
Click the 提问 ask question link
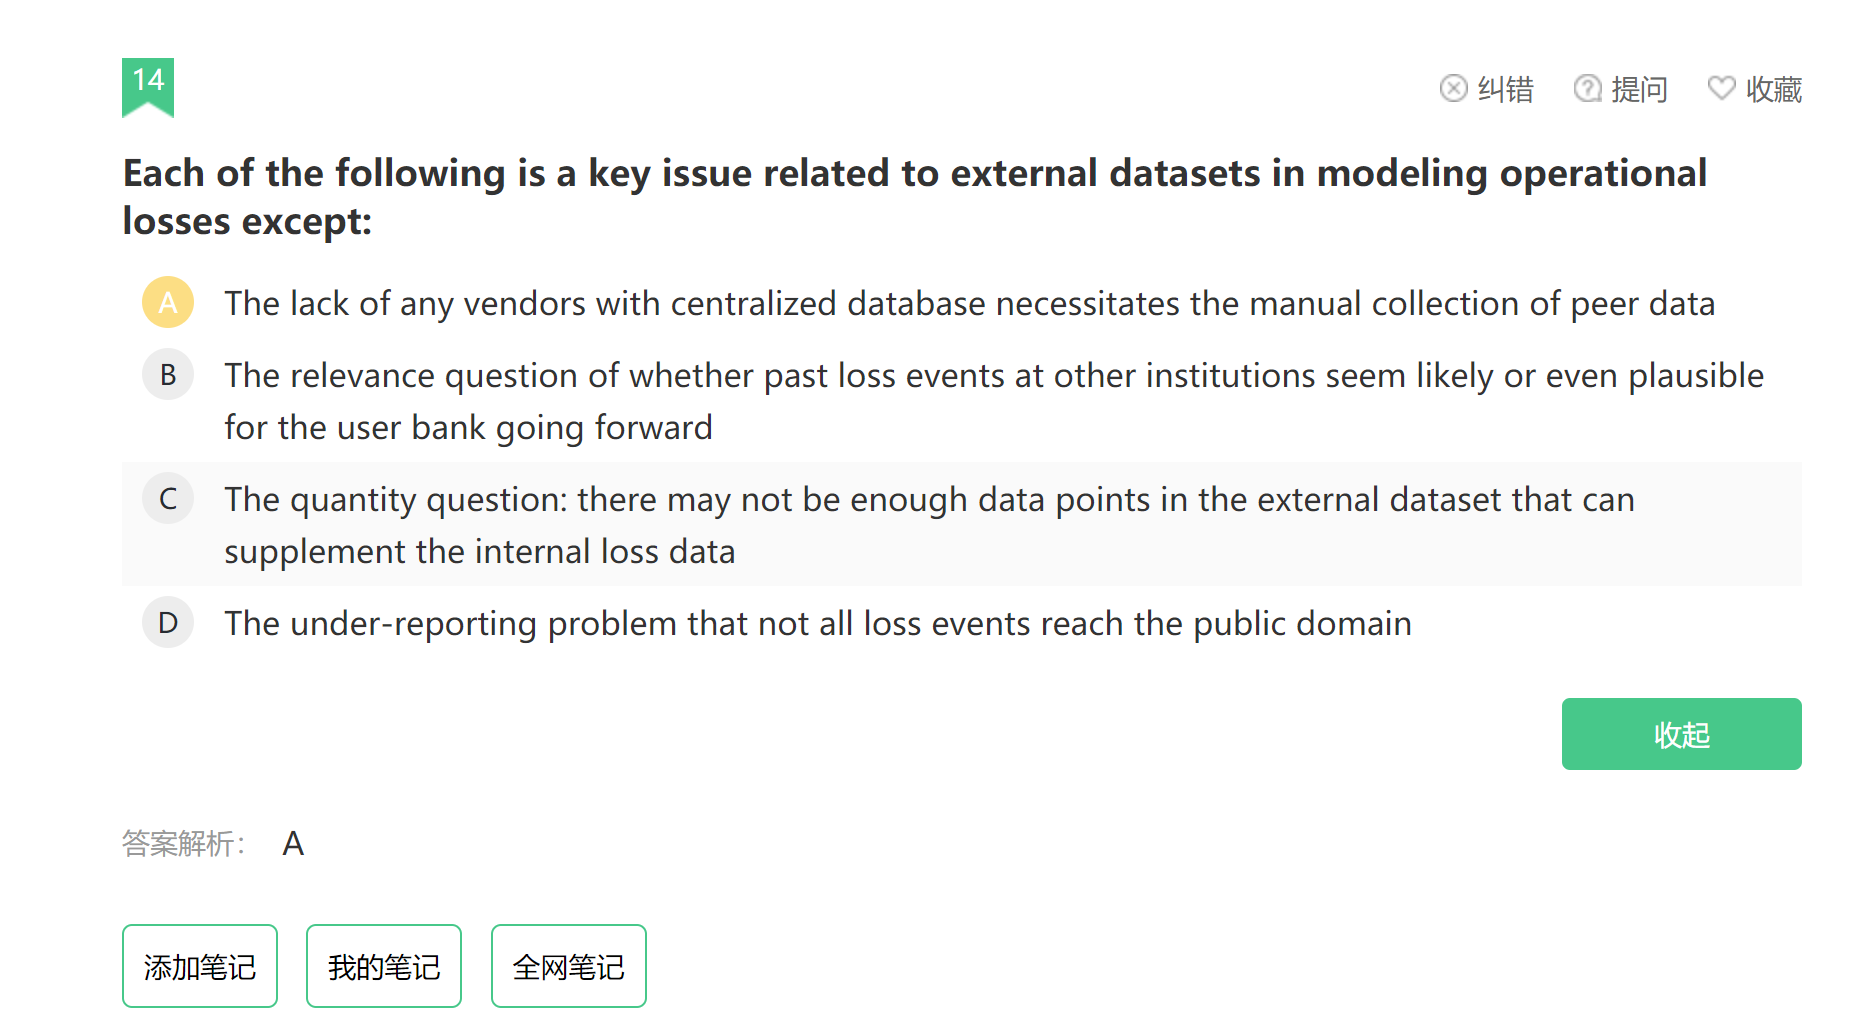(1639, 89)
